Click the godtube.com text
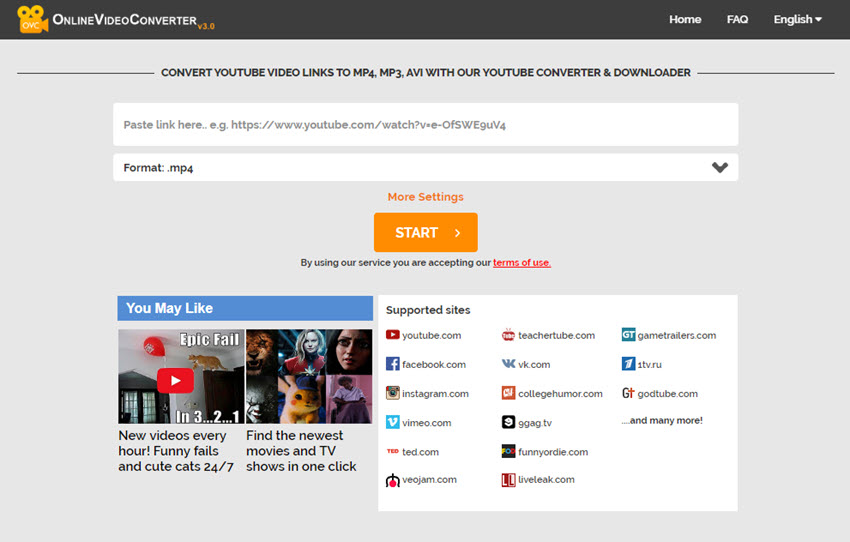Viewport: 850px width, 542px height. tap(667, 393)
